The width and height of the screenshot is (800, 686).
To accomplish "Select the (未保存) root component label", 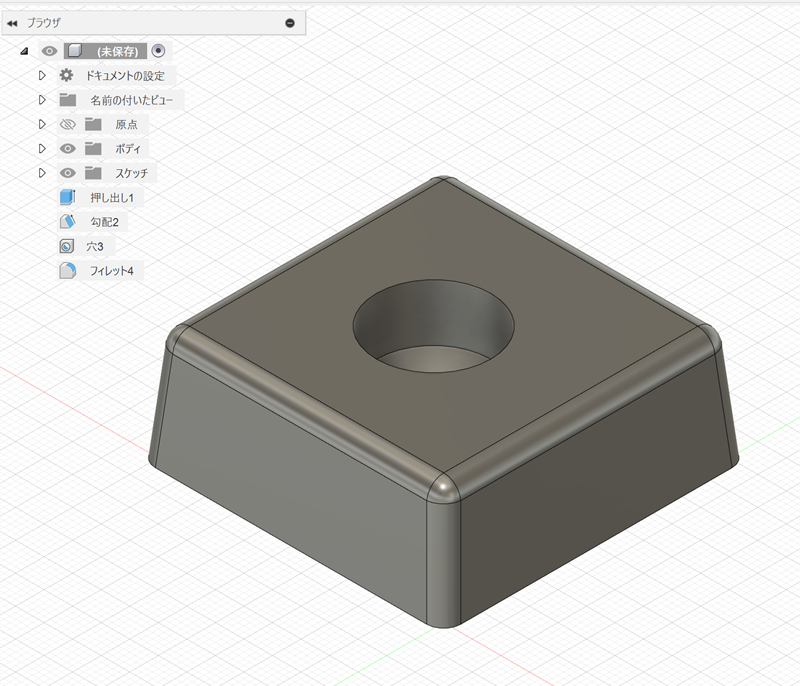I will point(117,52).
